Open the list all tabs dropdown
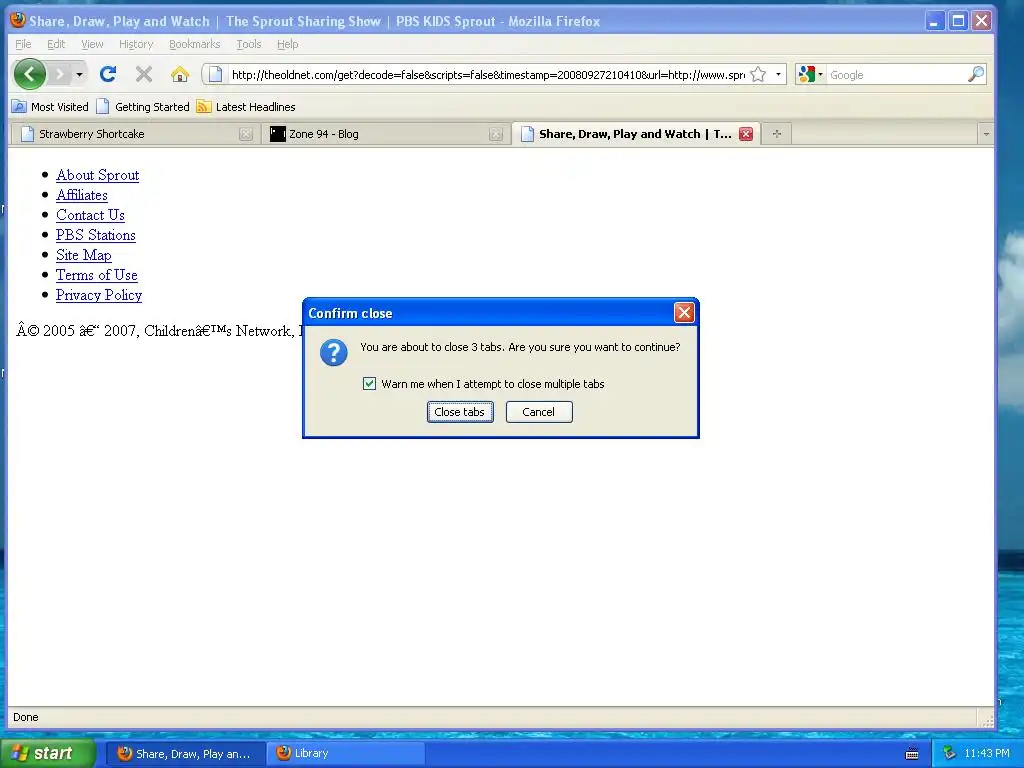The height and width of the screenshot is (768, 1024). click(x=986, y=134)
